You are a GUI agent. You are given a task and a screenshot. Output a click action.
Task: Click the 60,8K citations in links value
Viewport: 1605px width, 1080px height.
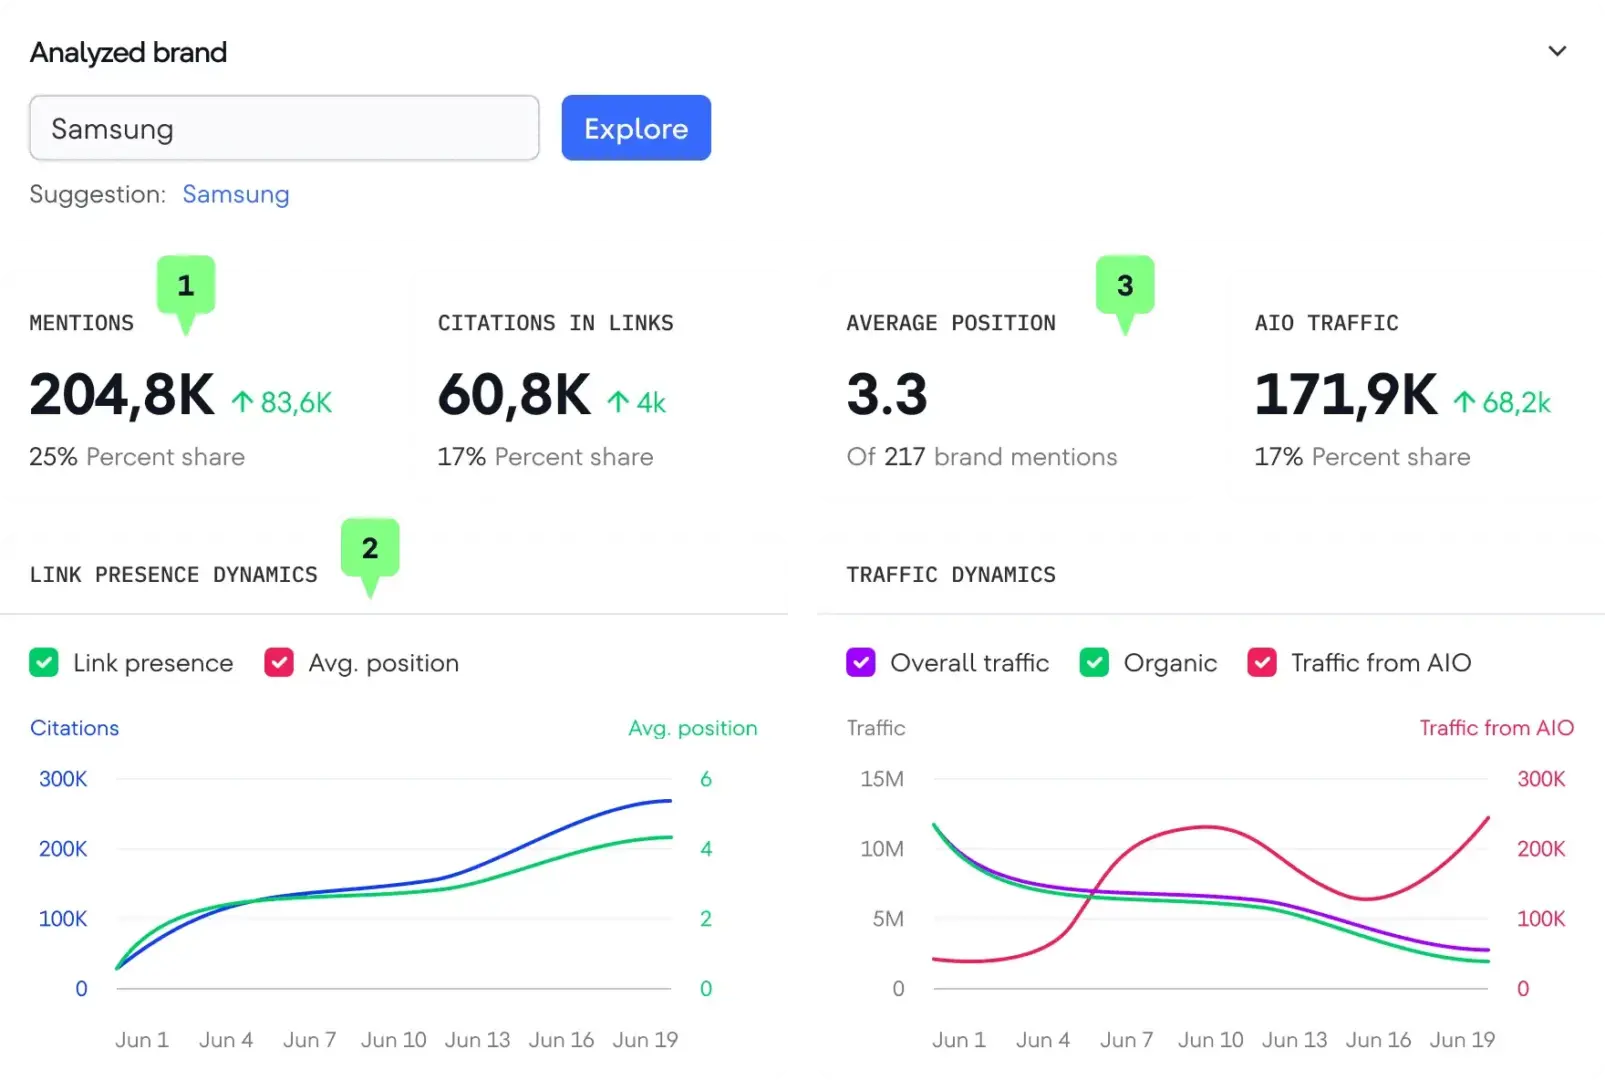click(x=515, y=395)
